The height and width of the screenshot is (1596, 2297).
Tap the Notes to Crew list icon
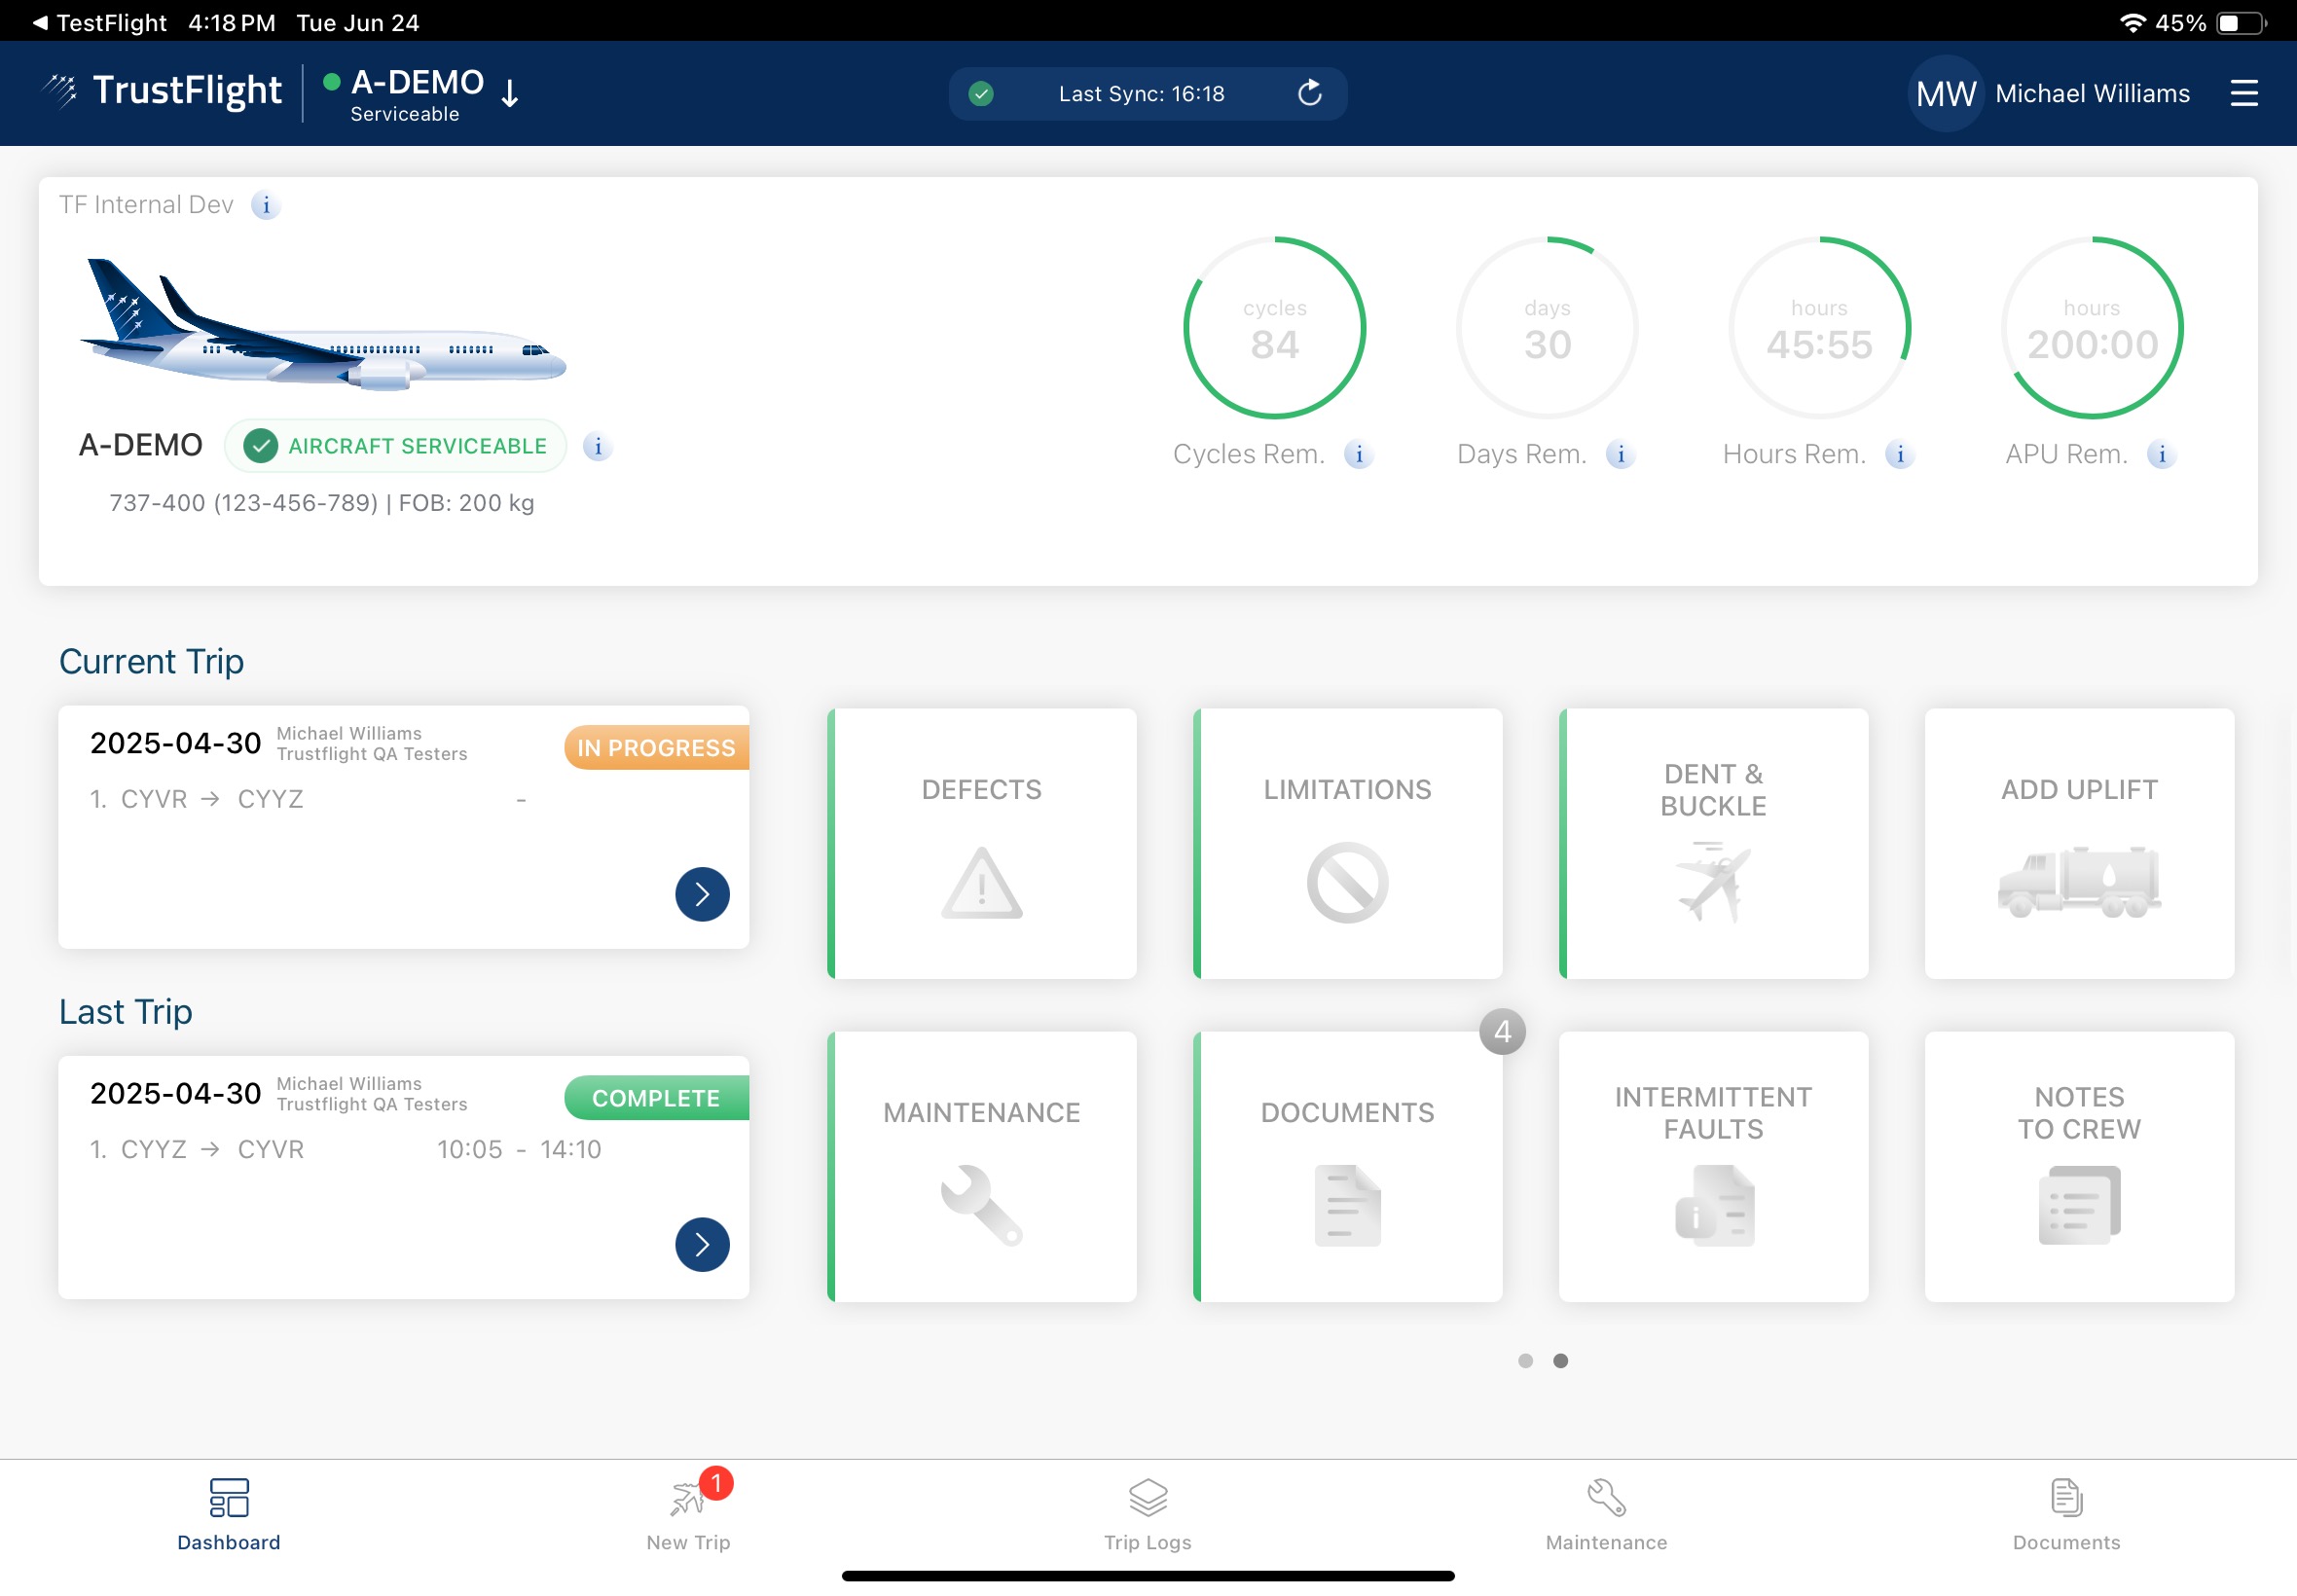tap(2079, 1205)
